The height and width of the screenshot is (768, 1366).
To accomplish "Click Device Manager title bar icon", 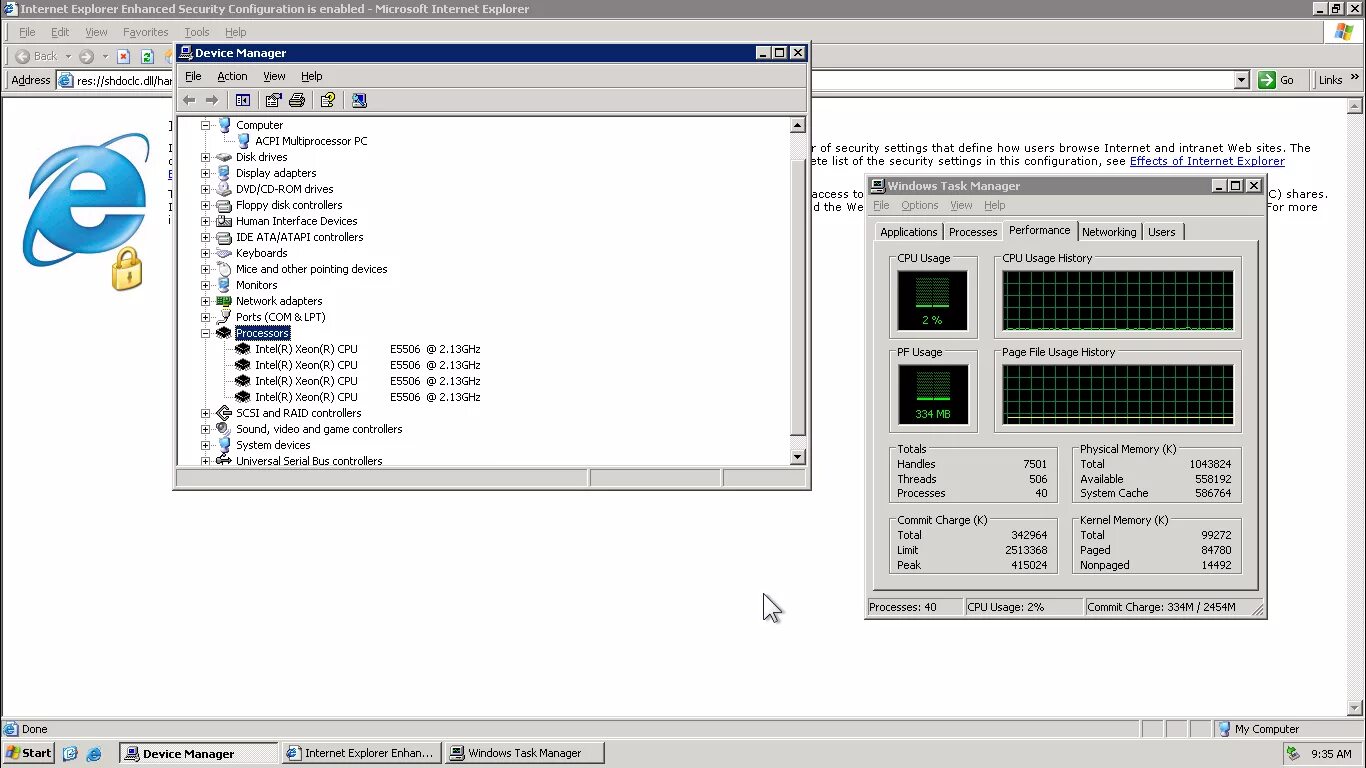I will 186,53.
